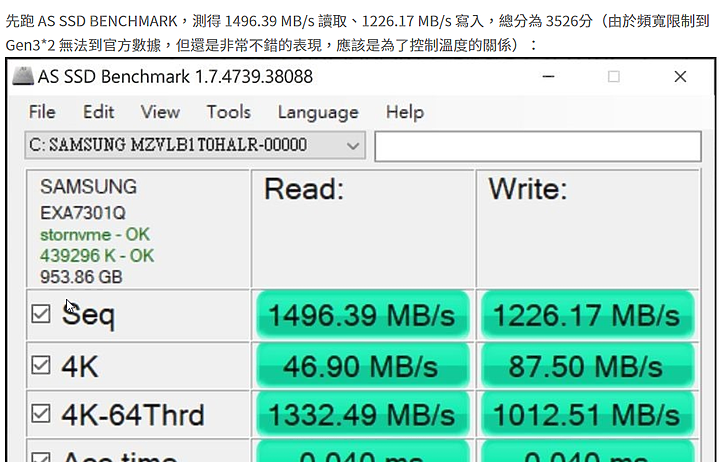This screenshot has width=720, height=462.
Task: Select the 4K read result 46.90 MB/s
Action: point(362,366)
